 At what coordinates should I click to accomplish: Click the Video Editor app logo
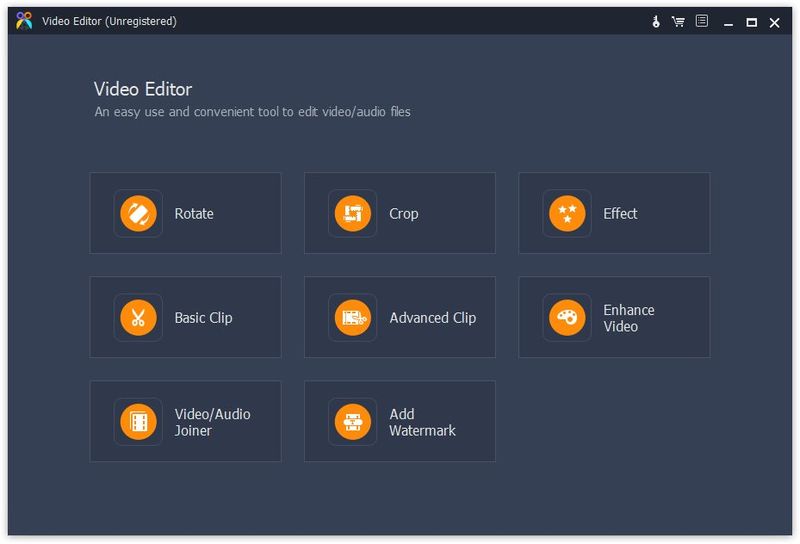pyautogui.click(x=24, y=21)
